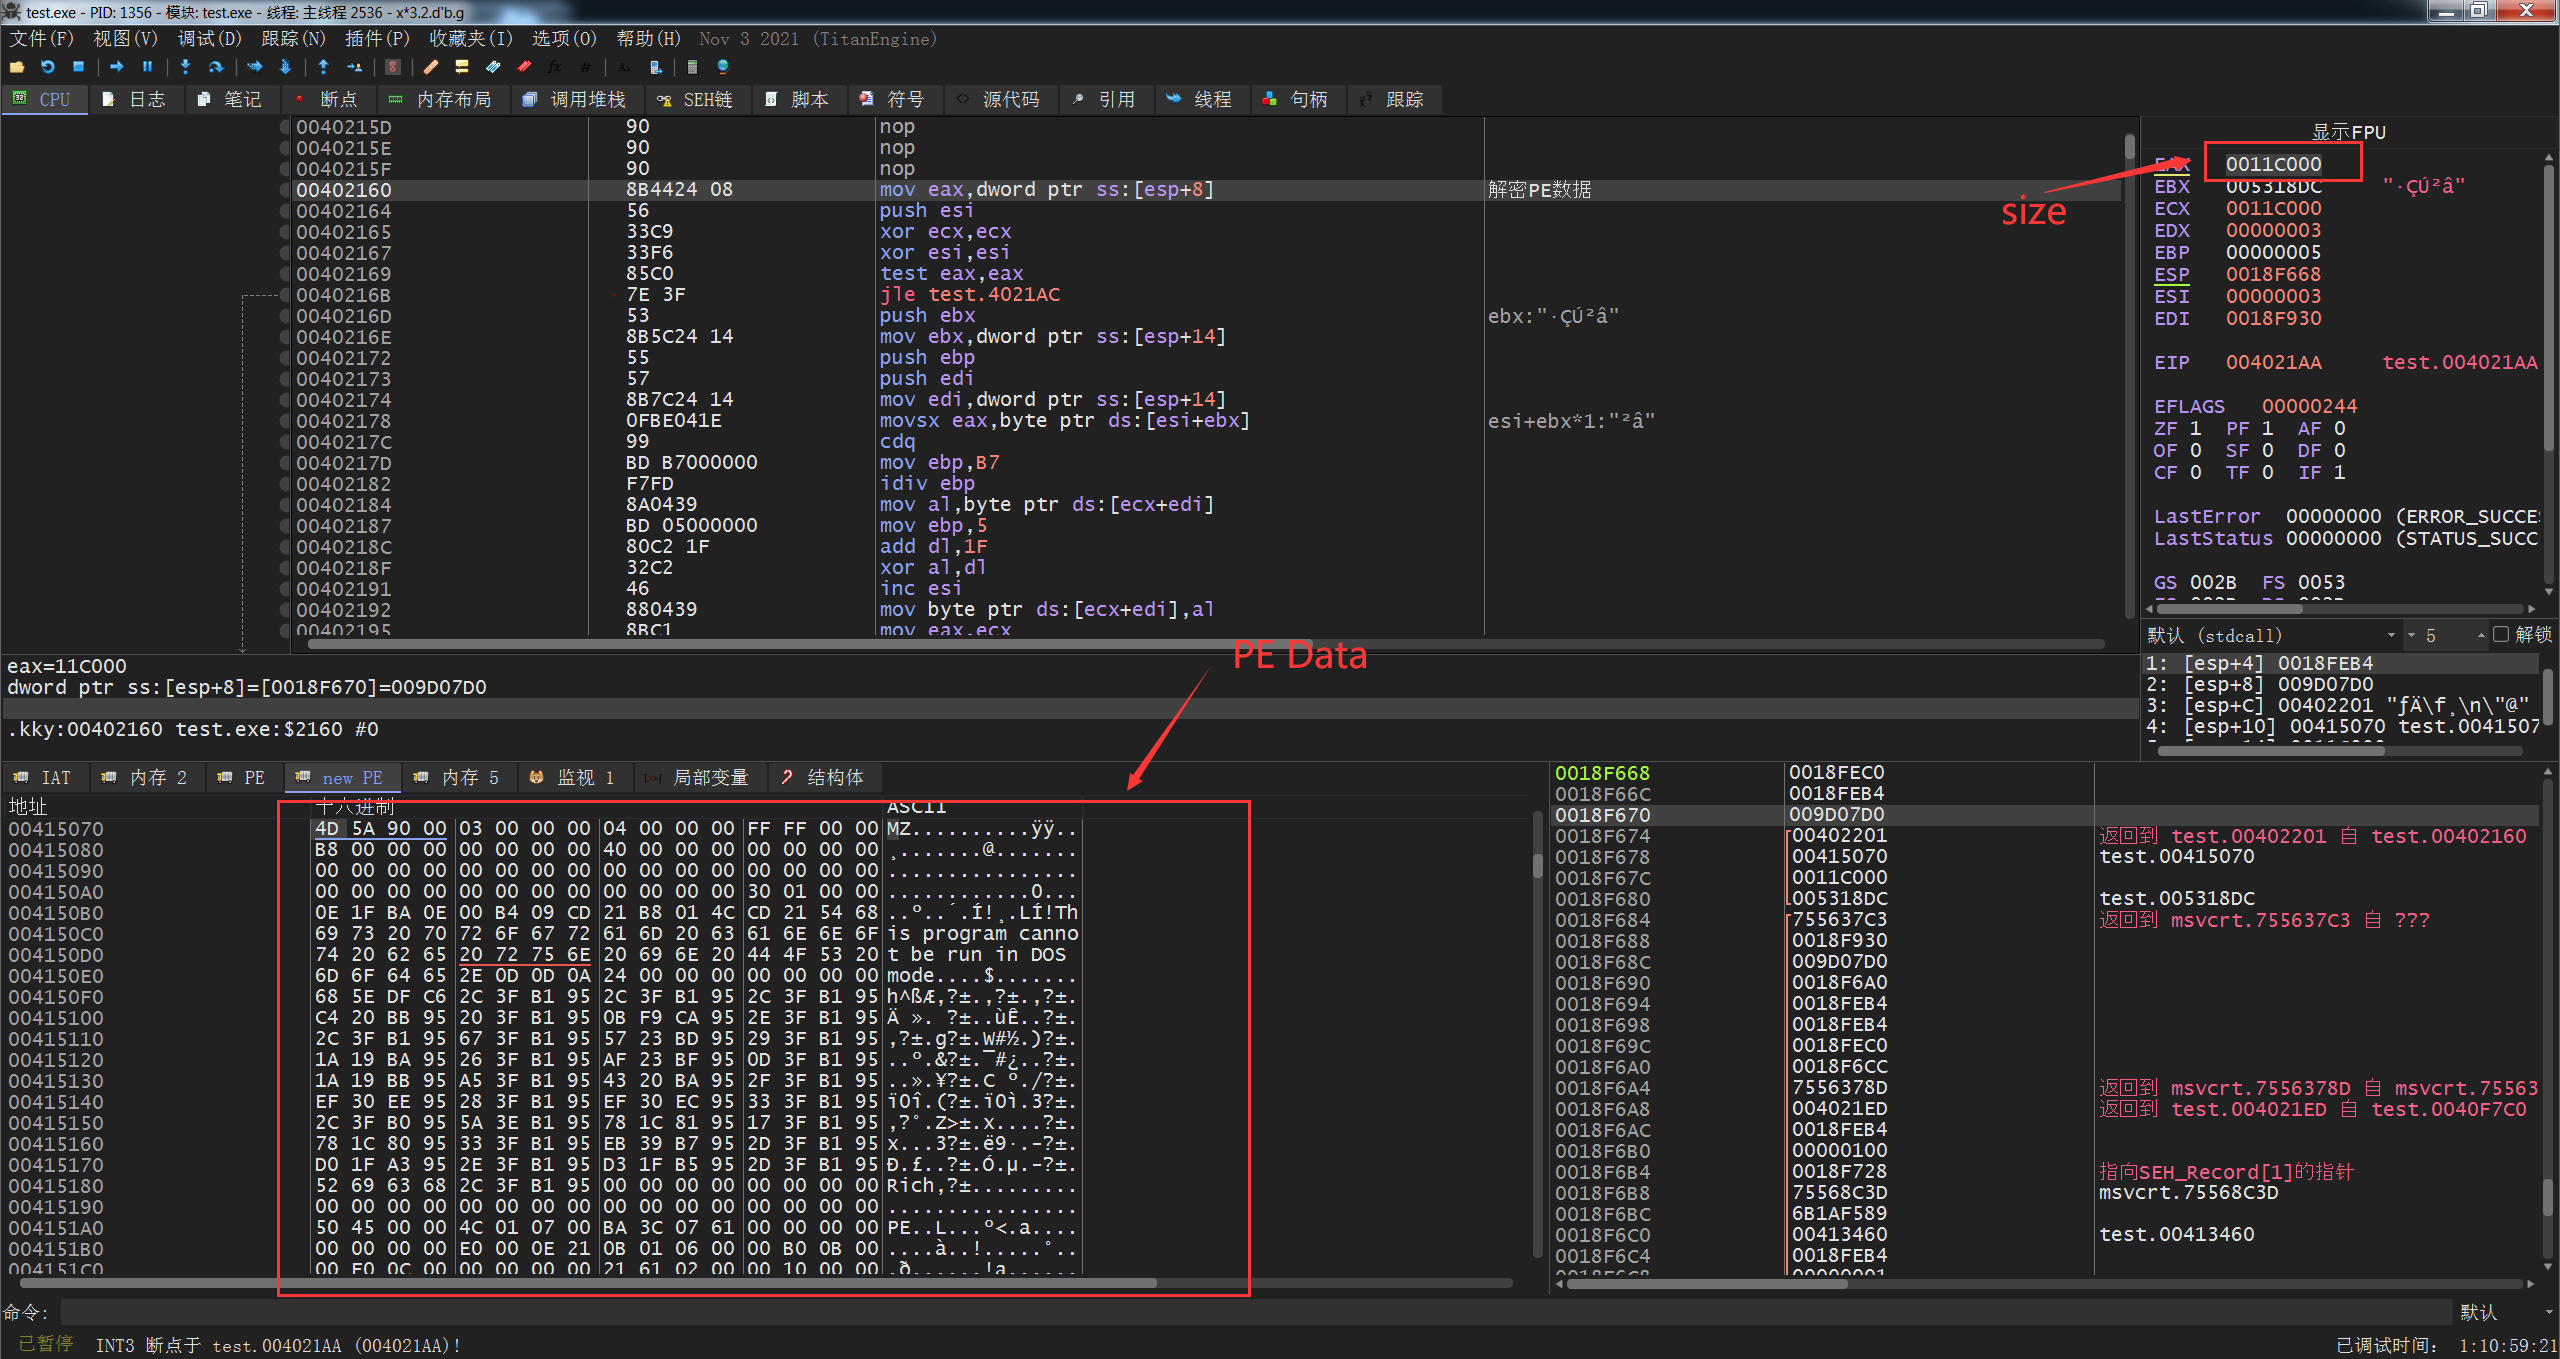Click the 显示FPU button

(x=2348, y=132)
